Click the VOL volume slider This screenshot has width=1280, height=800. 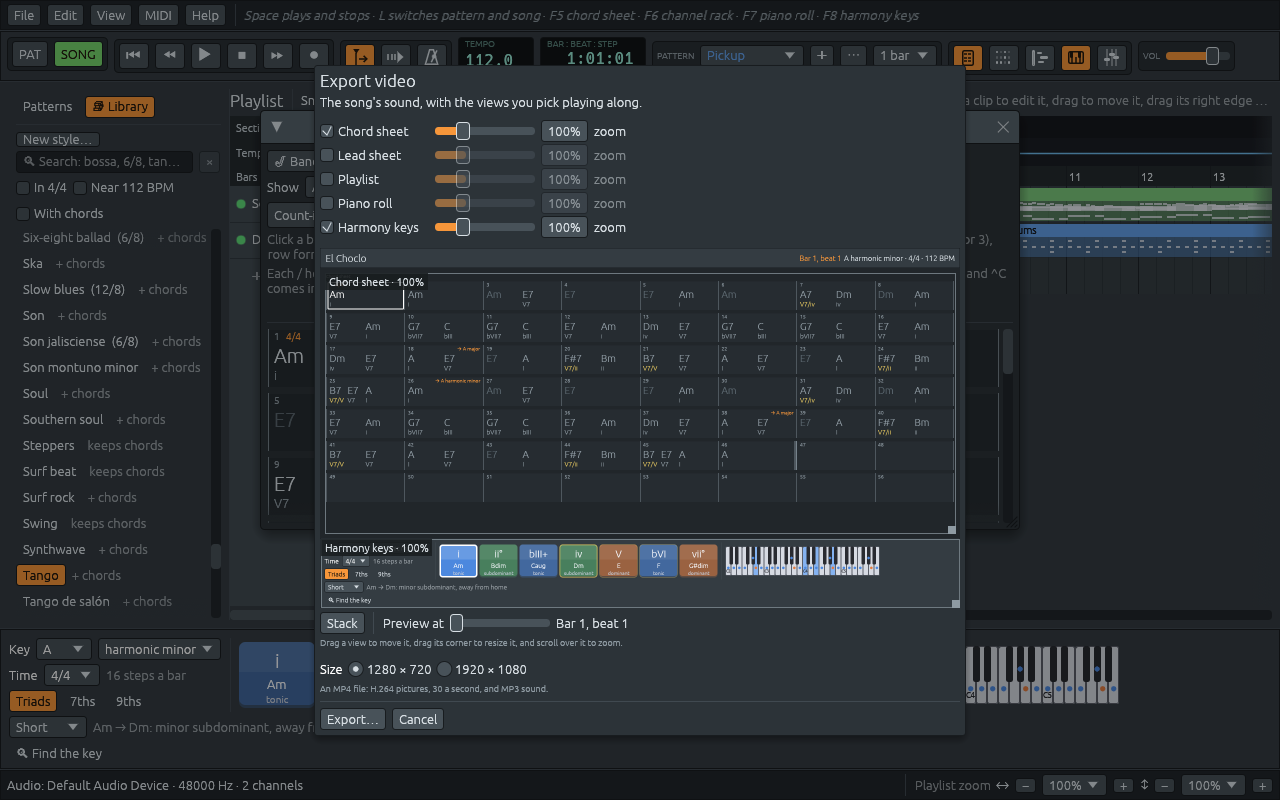pos(1199,56)
